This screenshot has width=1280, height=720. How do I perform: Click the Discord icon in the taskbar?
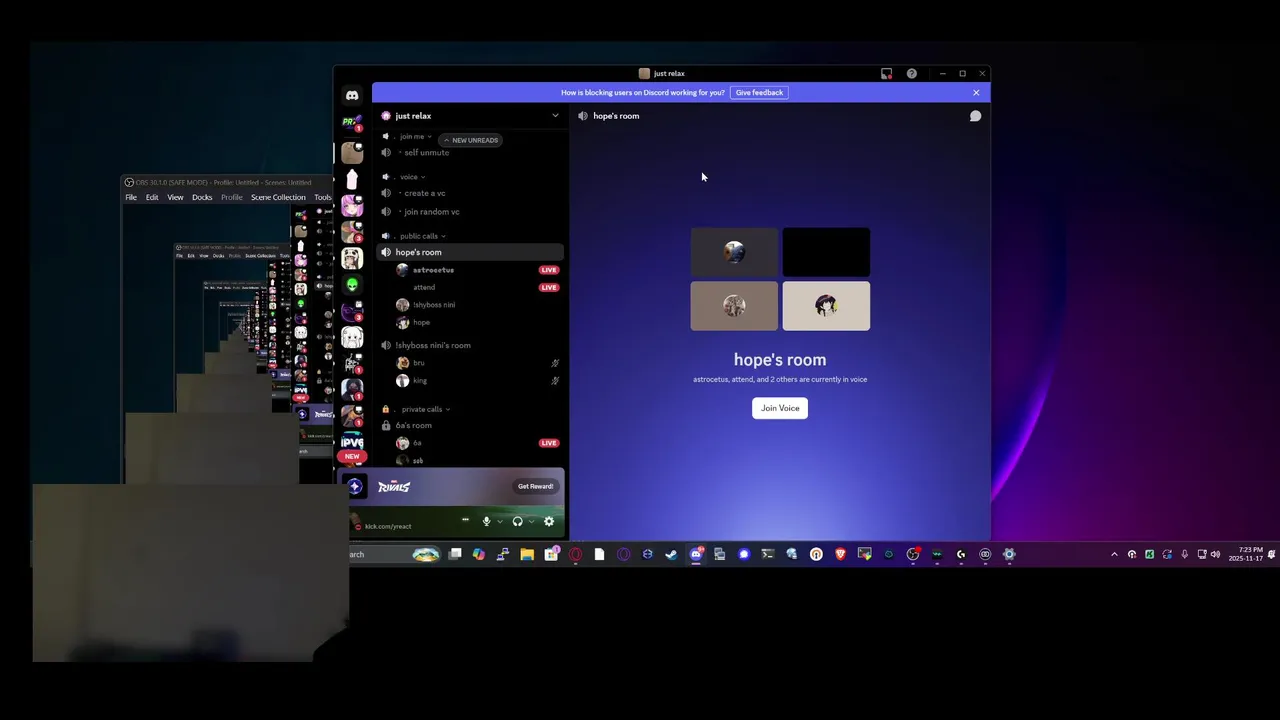(x=696, y=554)
